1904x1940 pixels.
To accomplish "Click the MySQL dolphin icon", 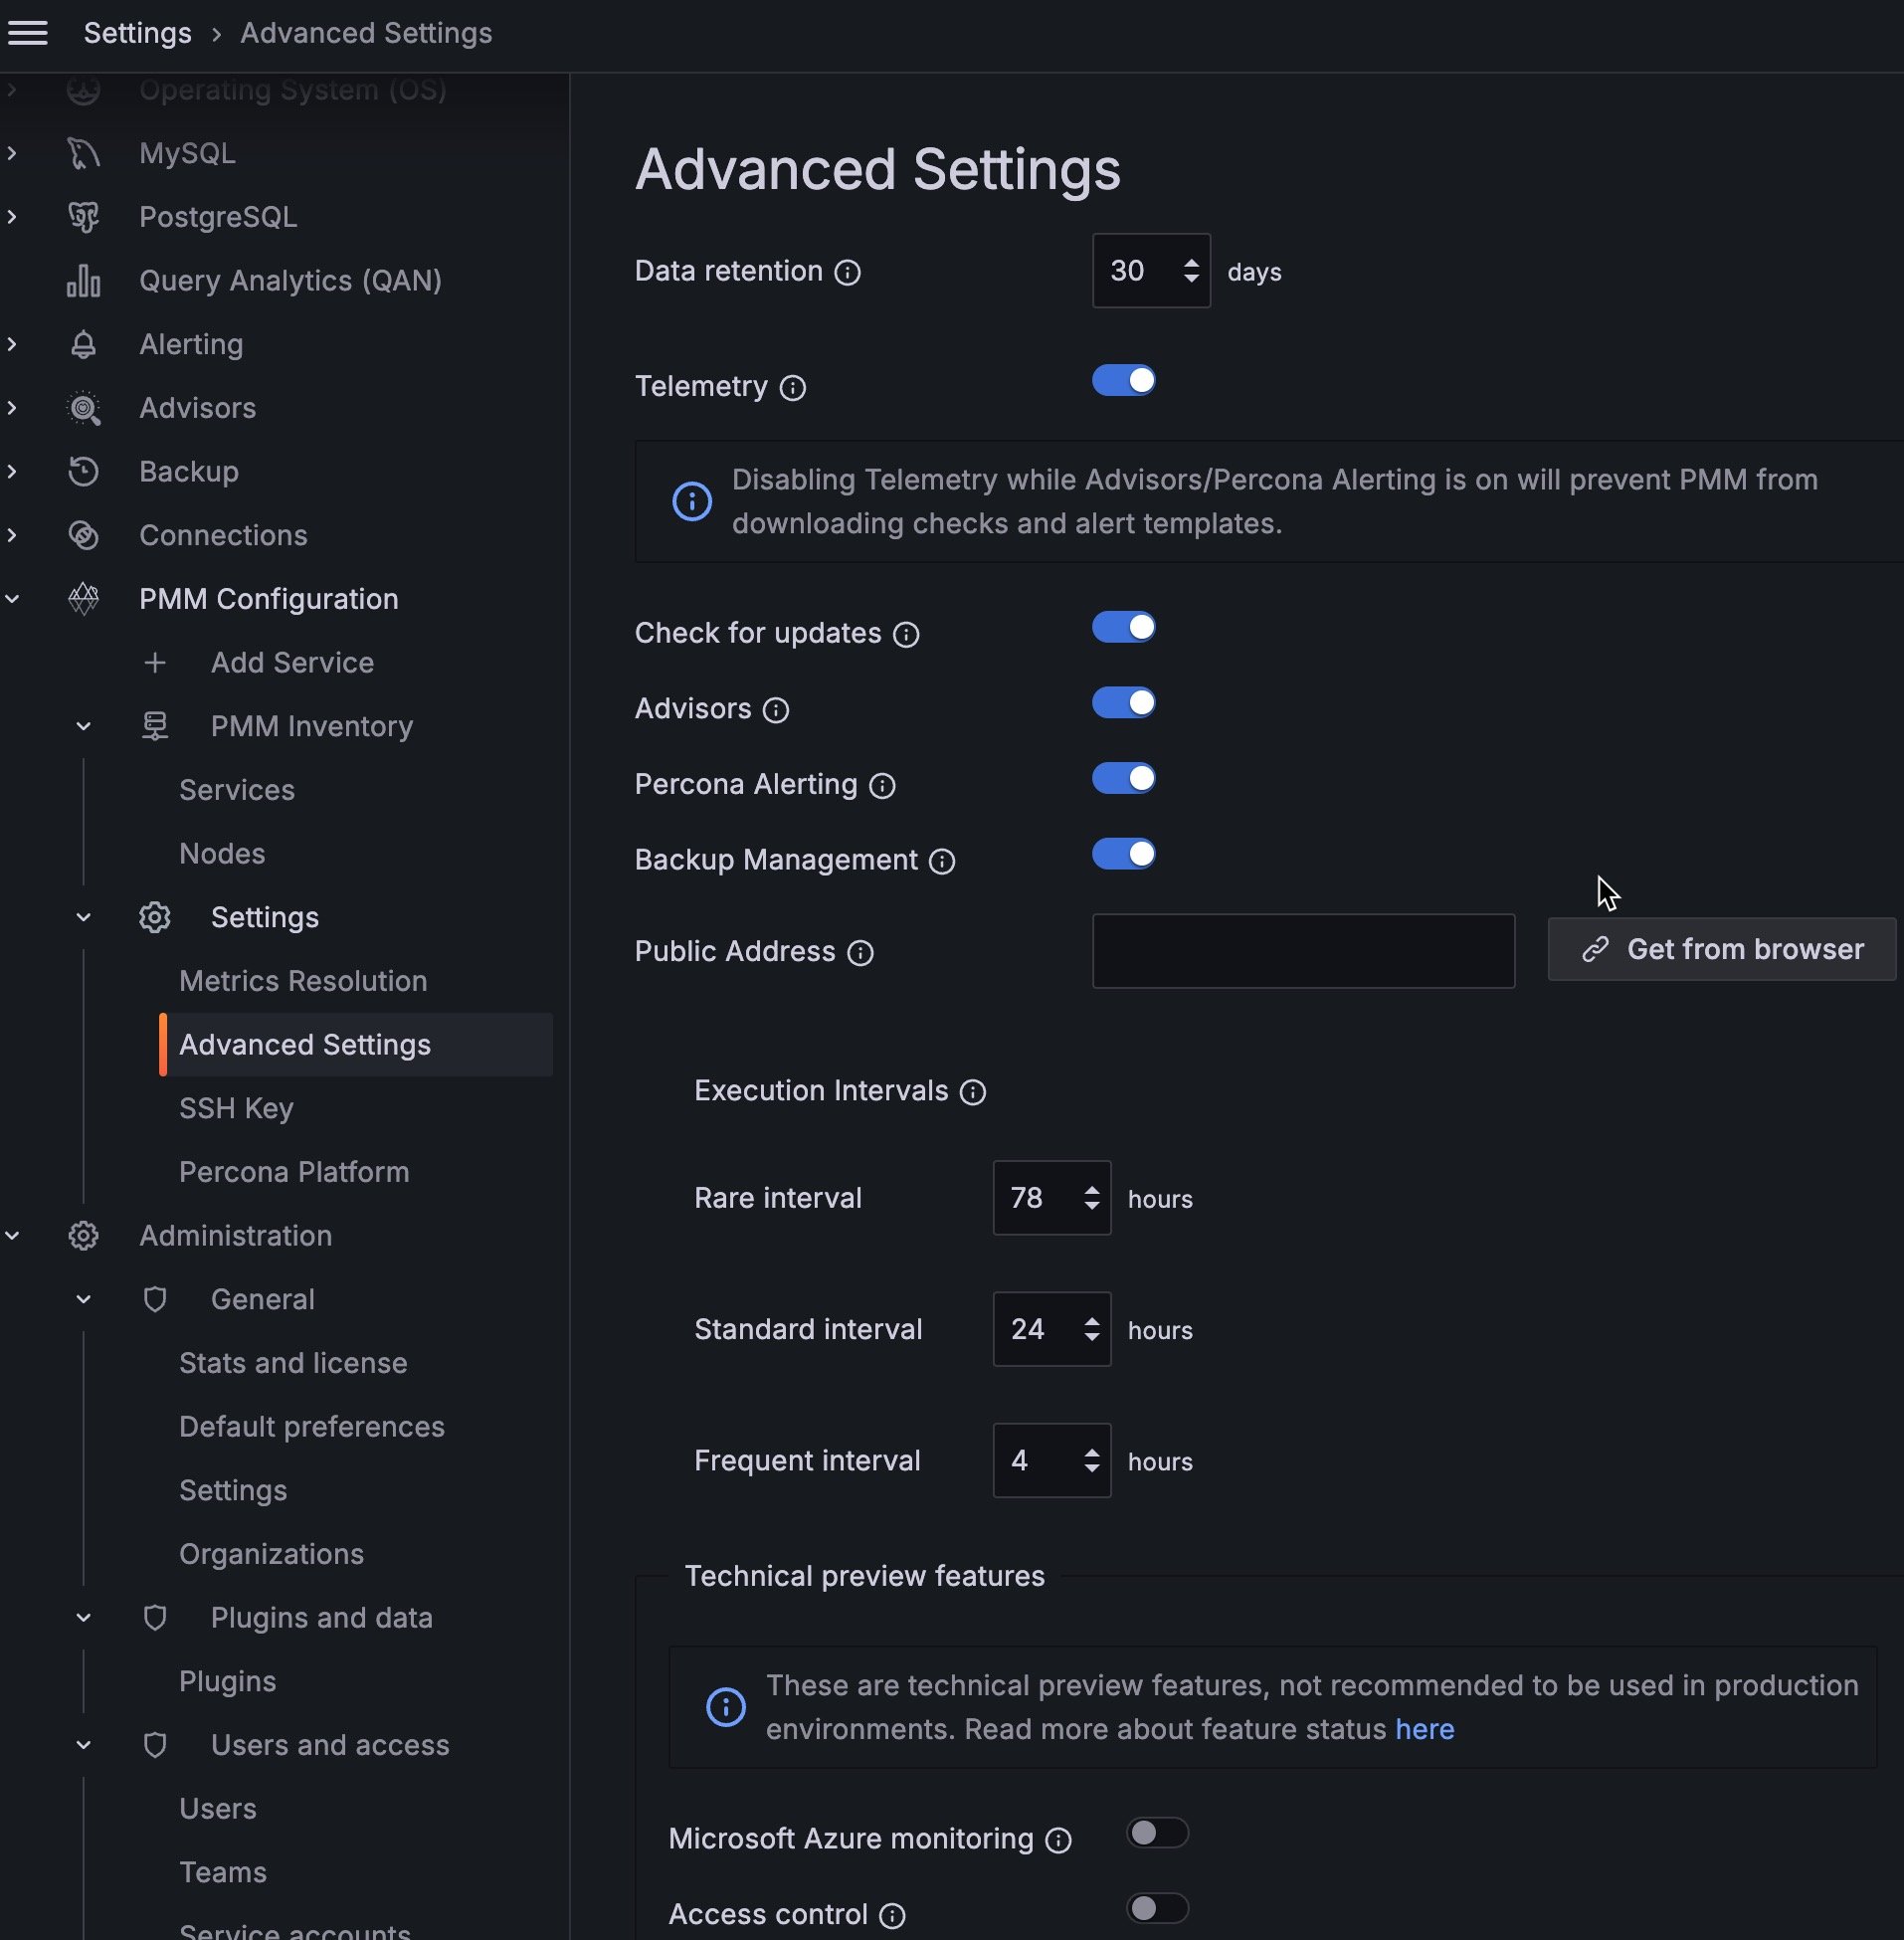I will coord(84,153).
